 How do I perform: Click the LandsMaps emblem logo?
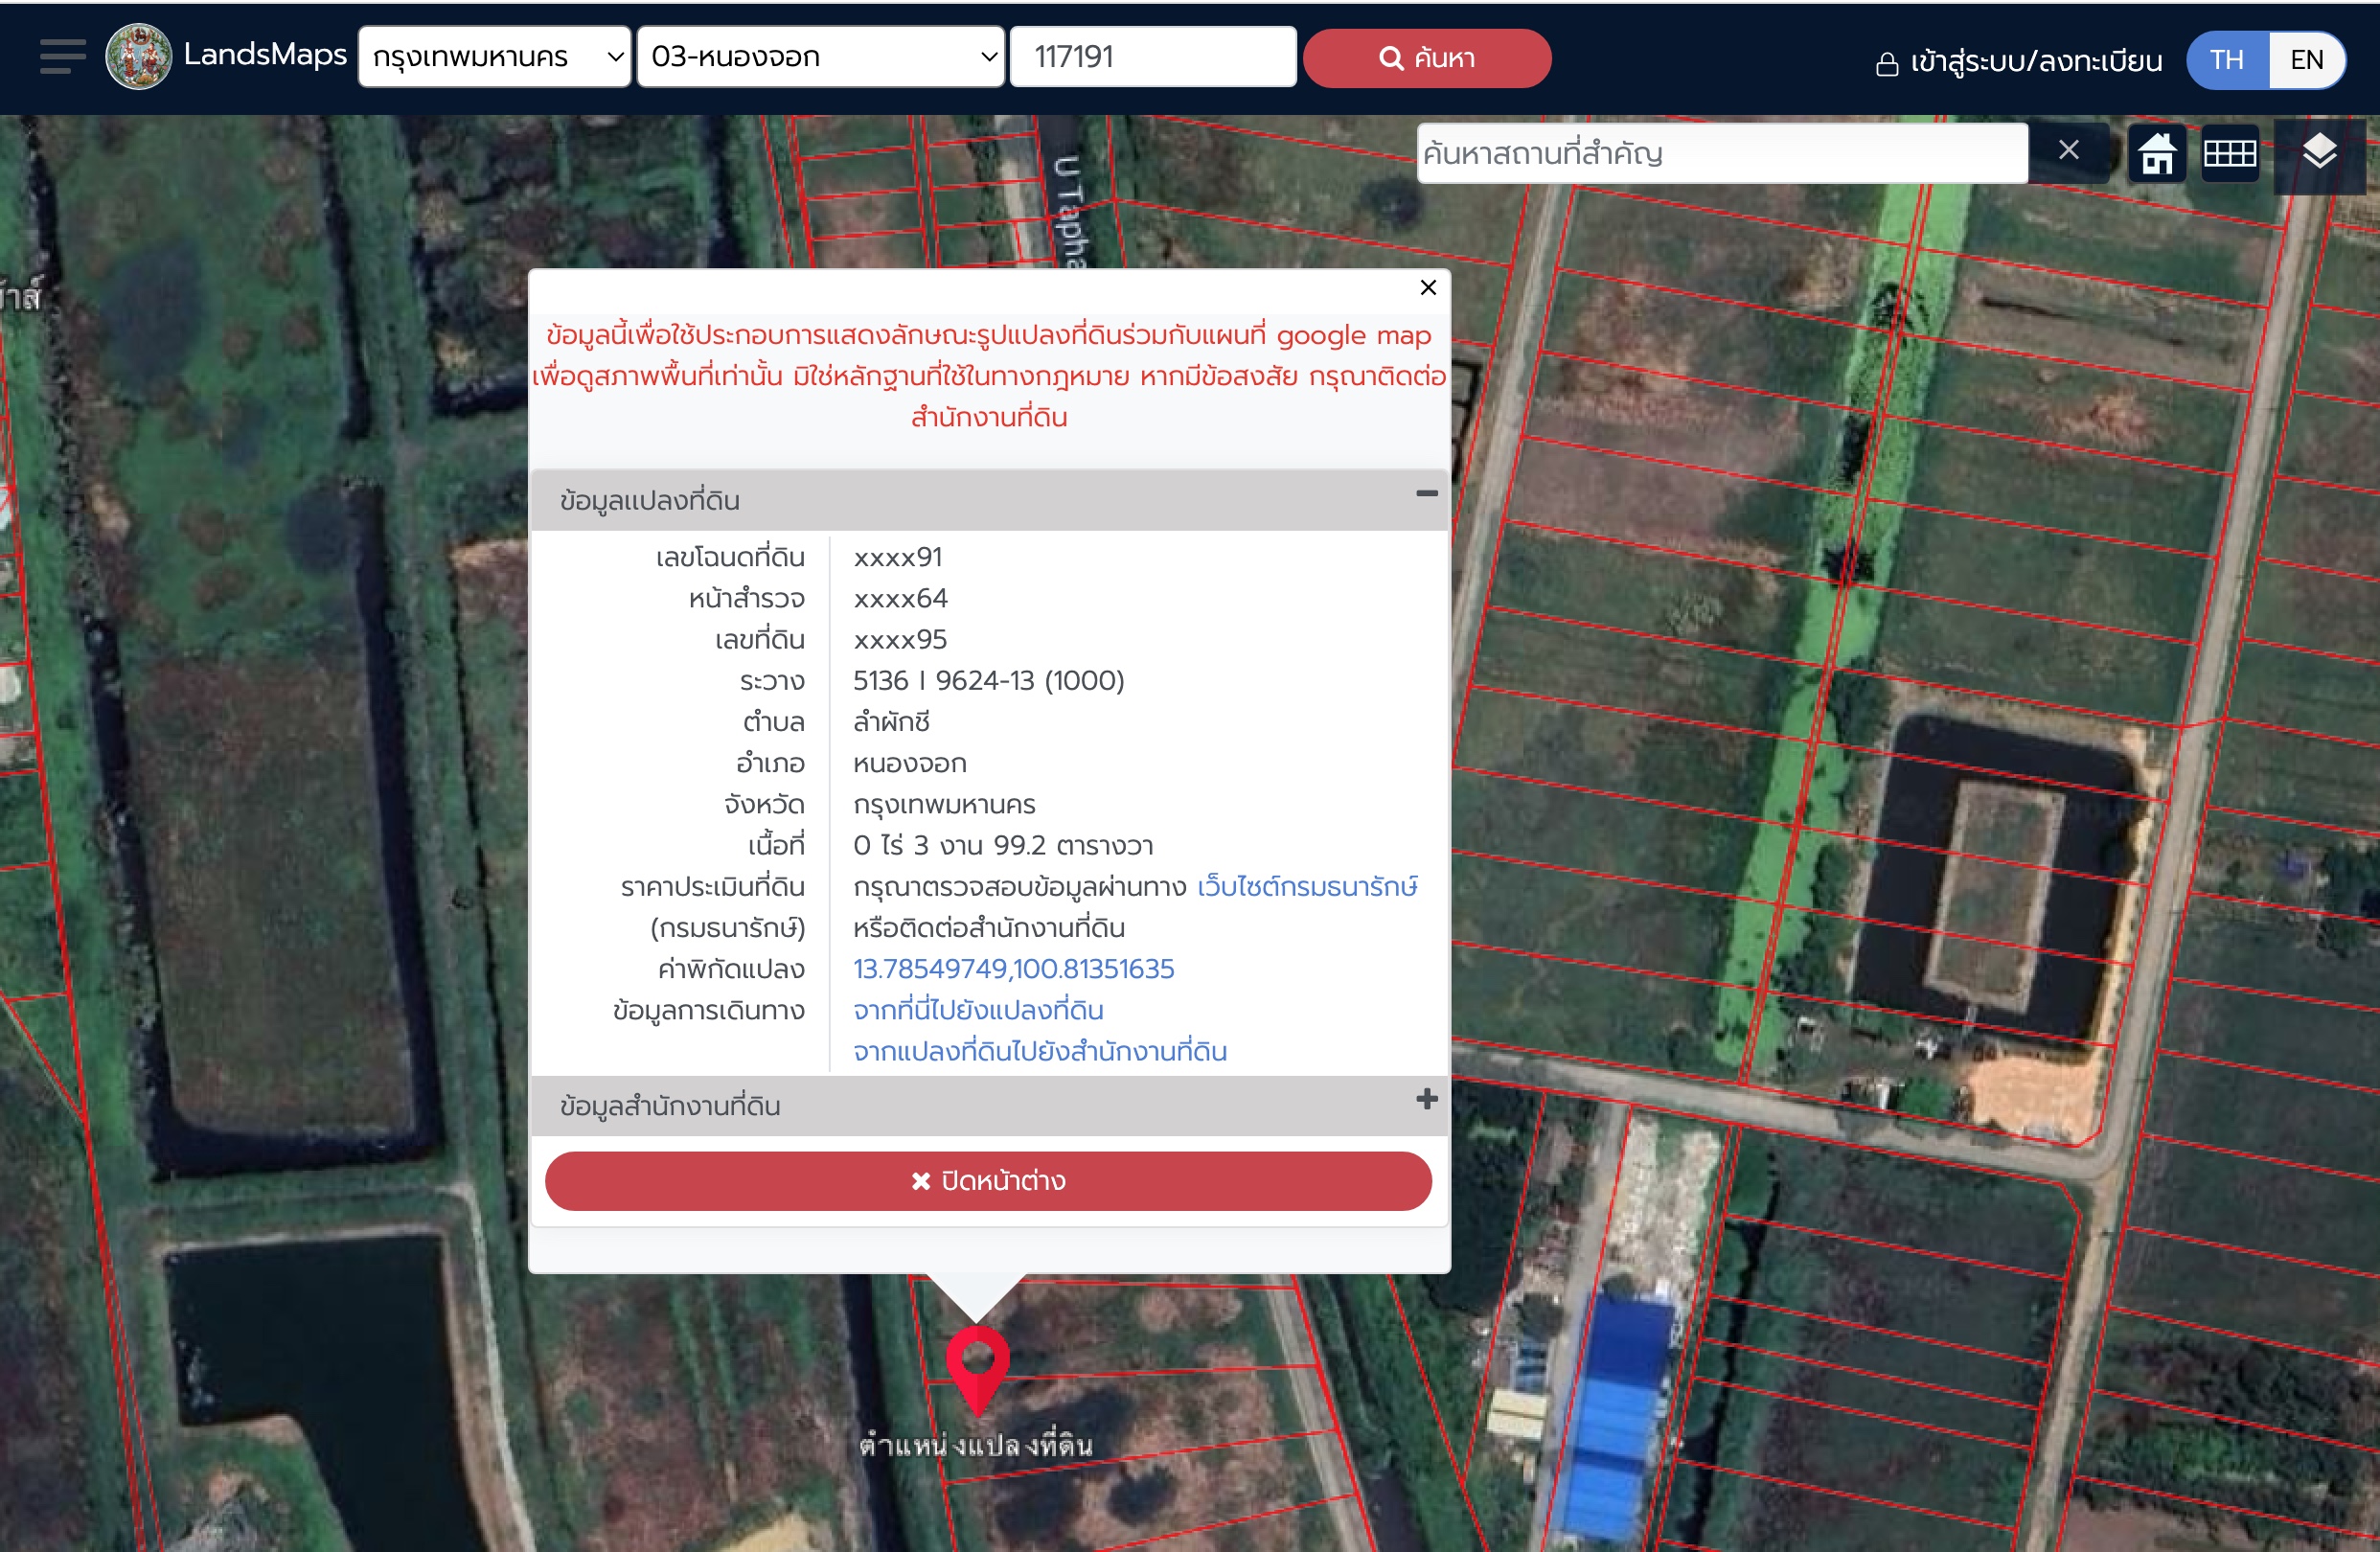point(138,57)
